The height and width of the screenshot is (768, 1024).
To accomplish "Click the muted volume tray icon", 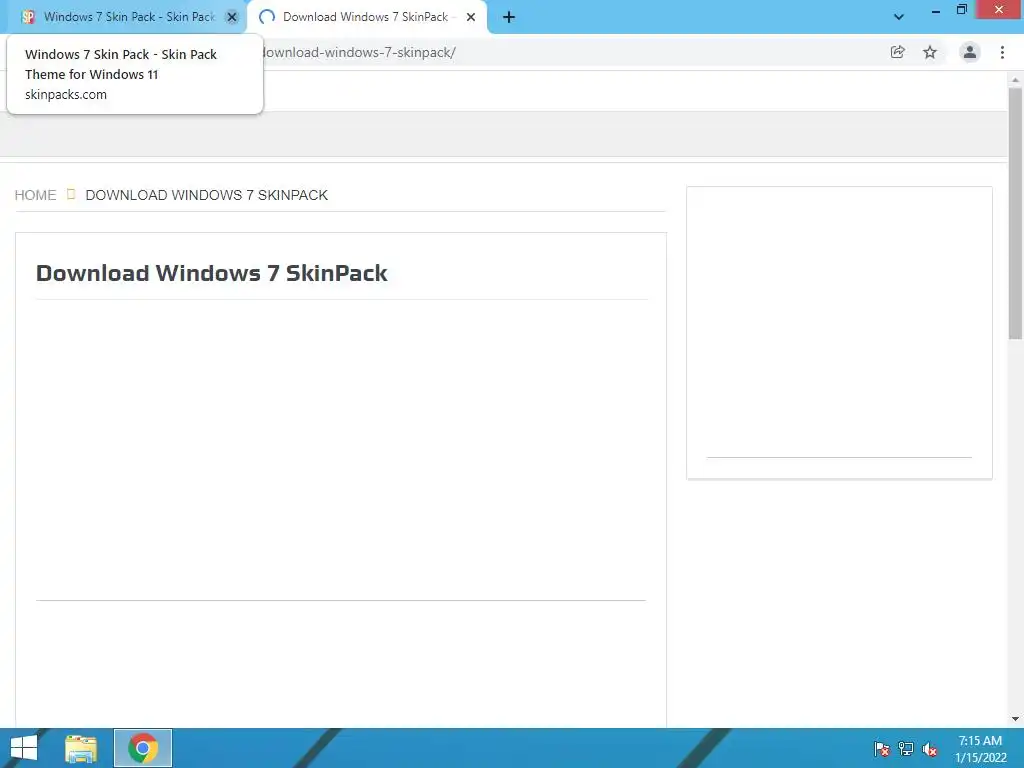I will click(x=930, y=749).
